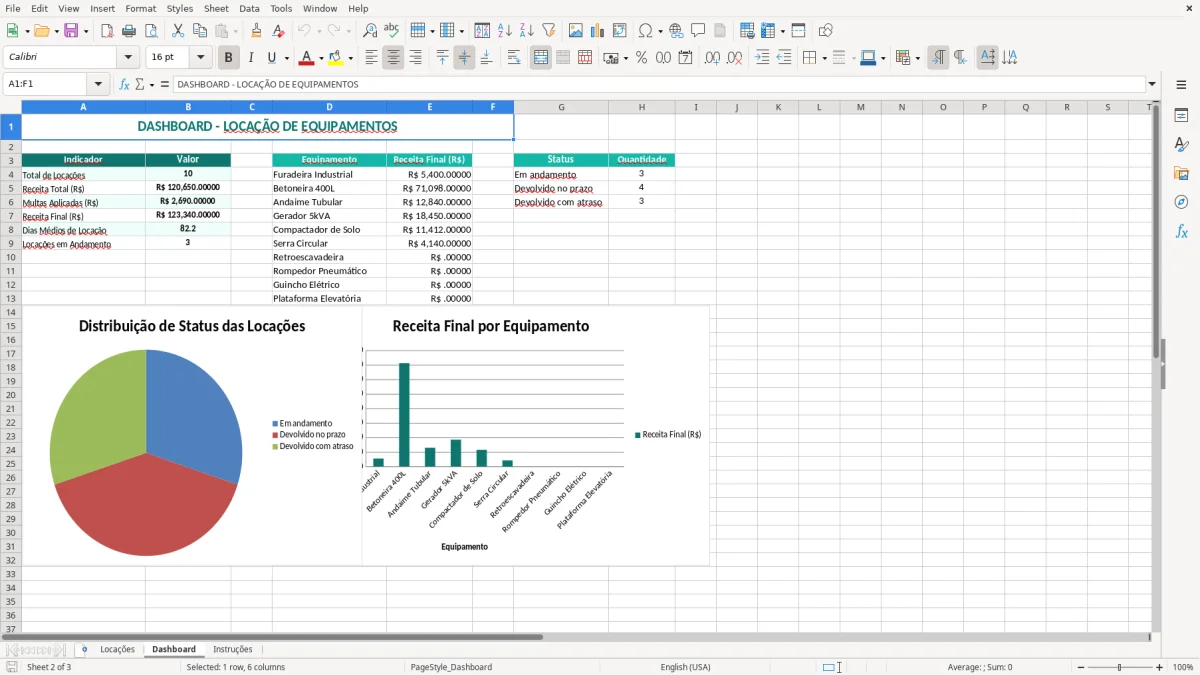Open the Sidebar Properties deck

[x=1181, y=116]
